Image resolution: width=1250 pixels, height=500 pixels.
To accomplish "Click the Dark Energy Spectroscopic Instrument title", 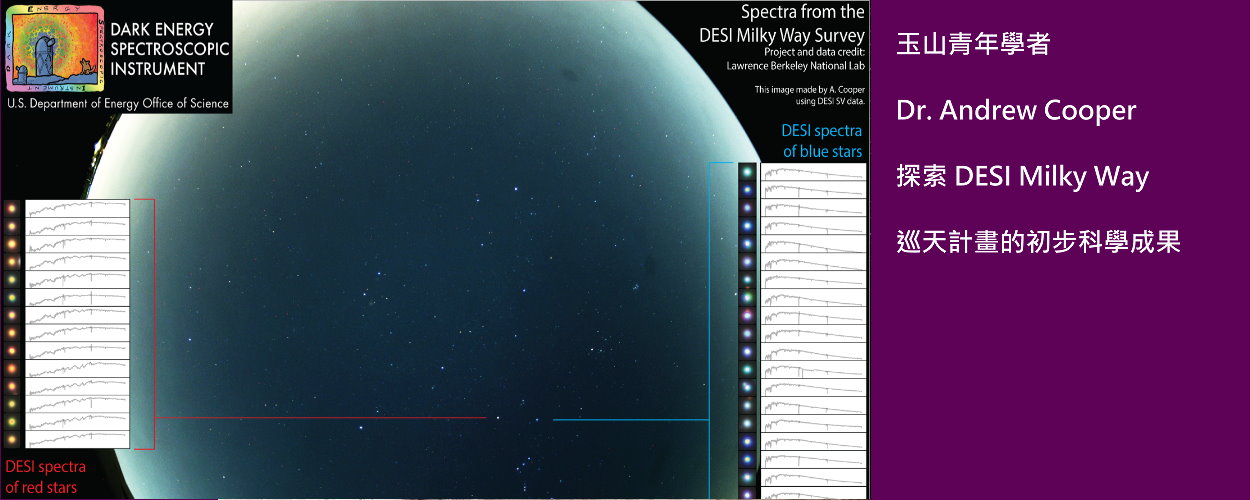I will pyautogui.click(x=170, y=48).
